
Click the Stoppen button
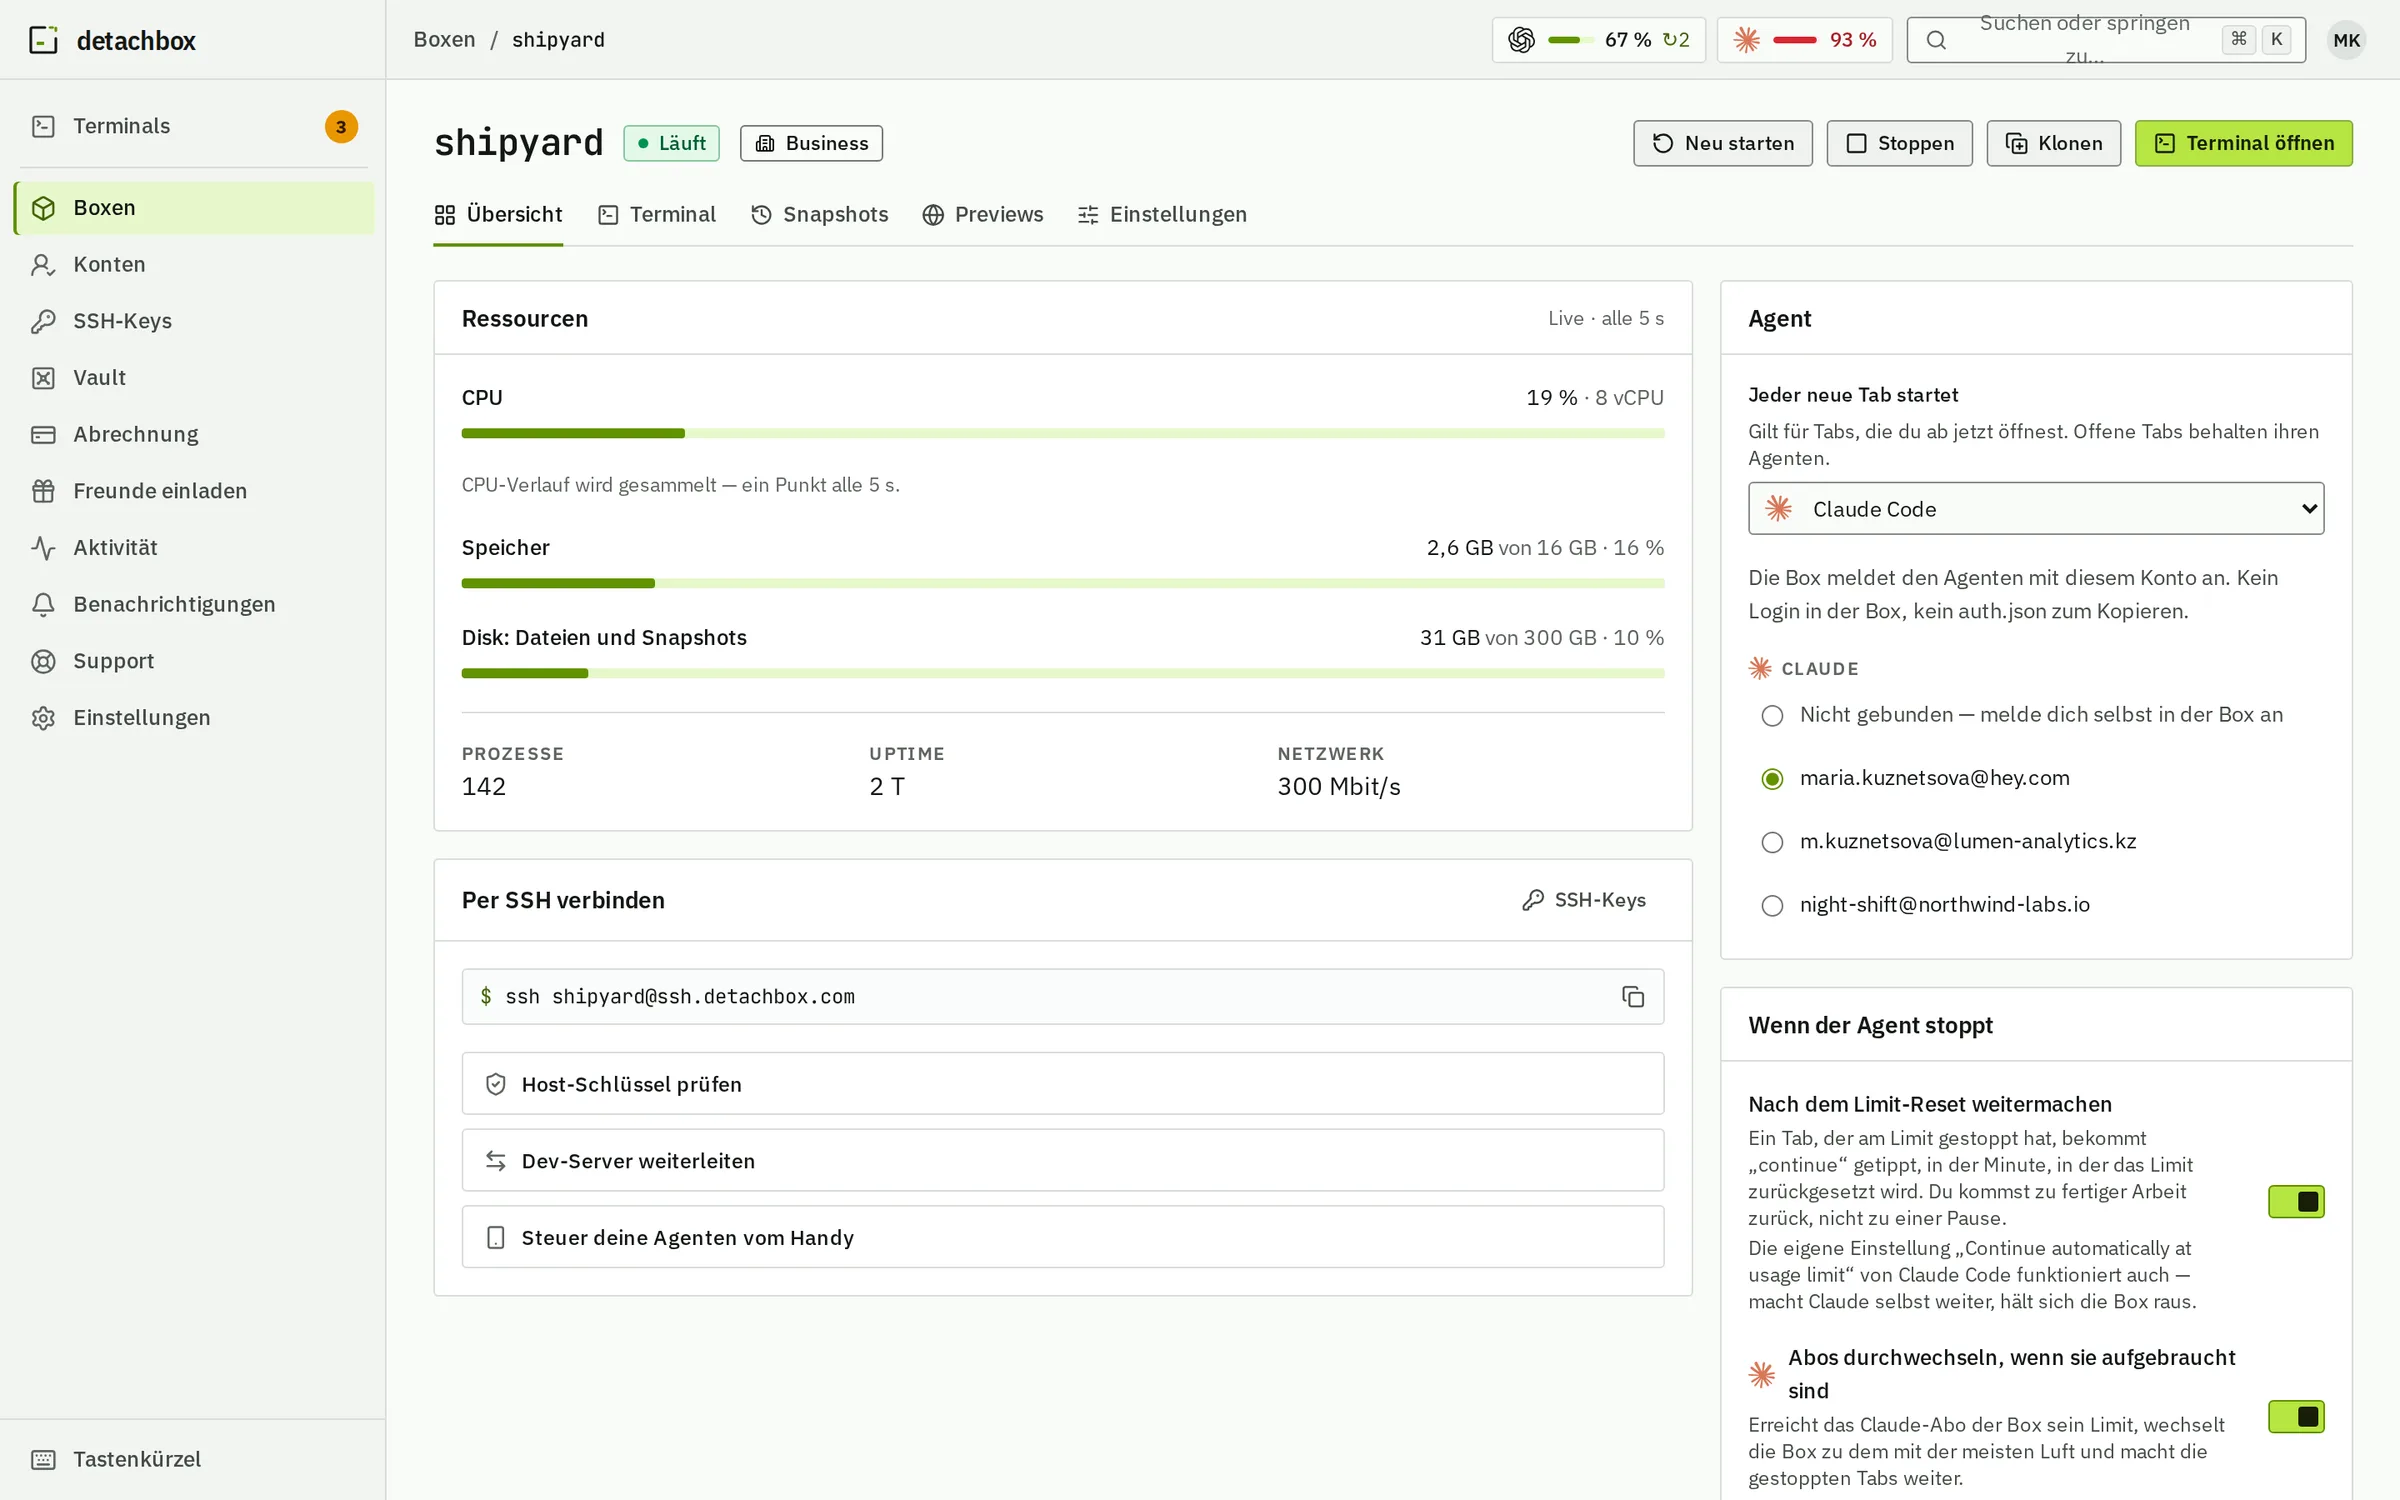[1899, 143]
